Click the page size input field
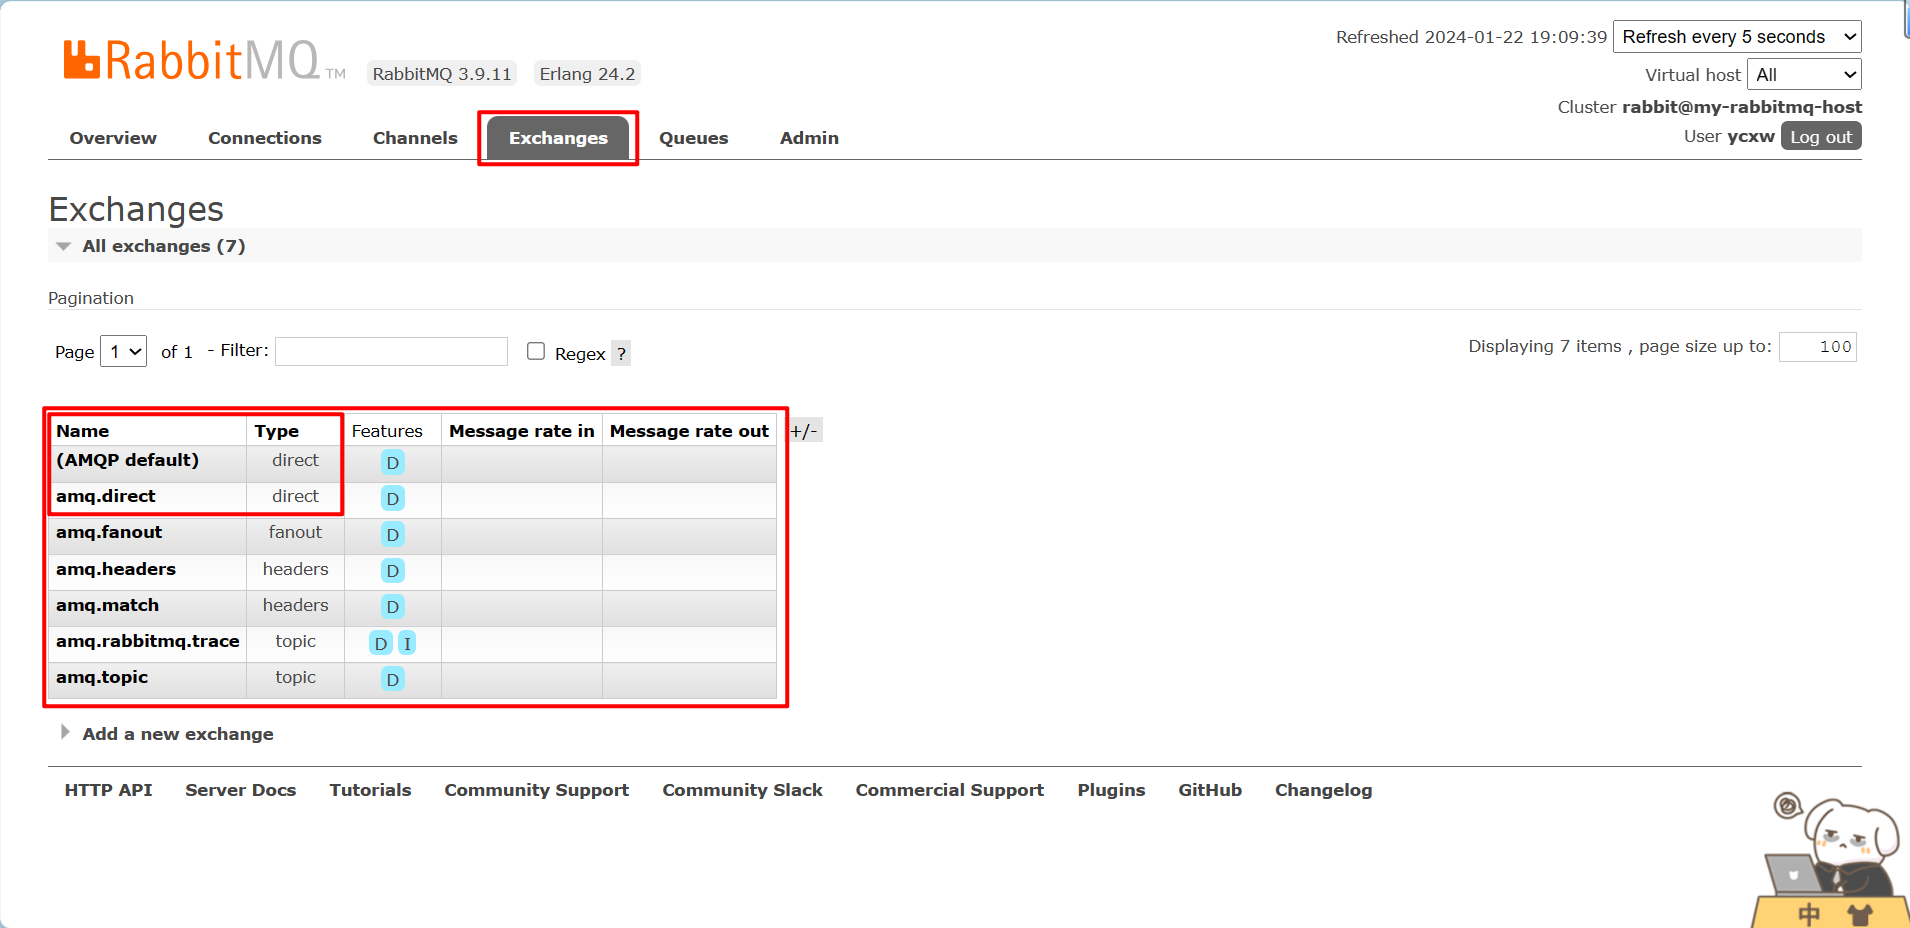Viewport: 1910px width, 928px height. pyautogui.click(x=1817, y=347)
